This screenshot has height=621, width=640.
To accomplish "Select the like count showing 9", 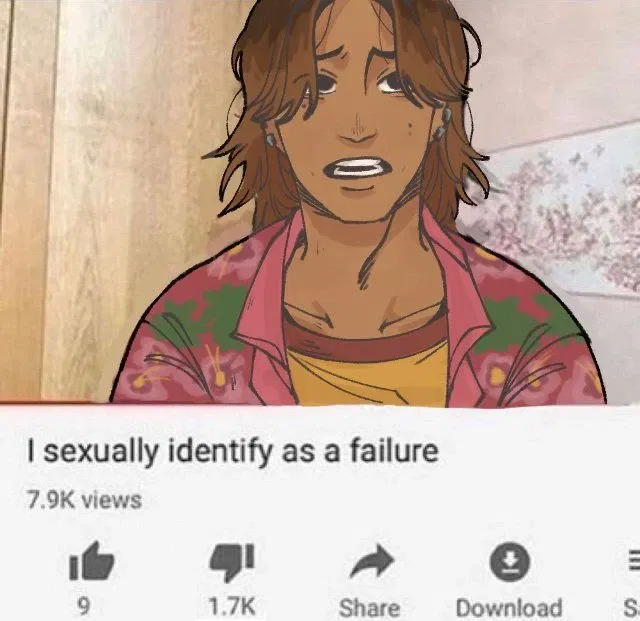I will click(83, 607).
